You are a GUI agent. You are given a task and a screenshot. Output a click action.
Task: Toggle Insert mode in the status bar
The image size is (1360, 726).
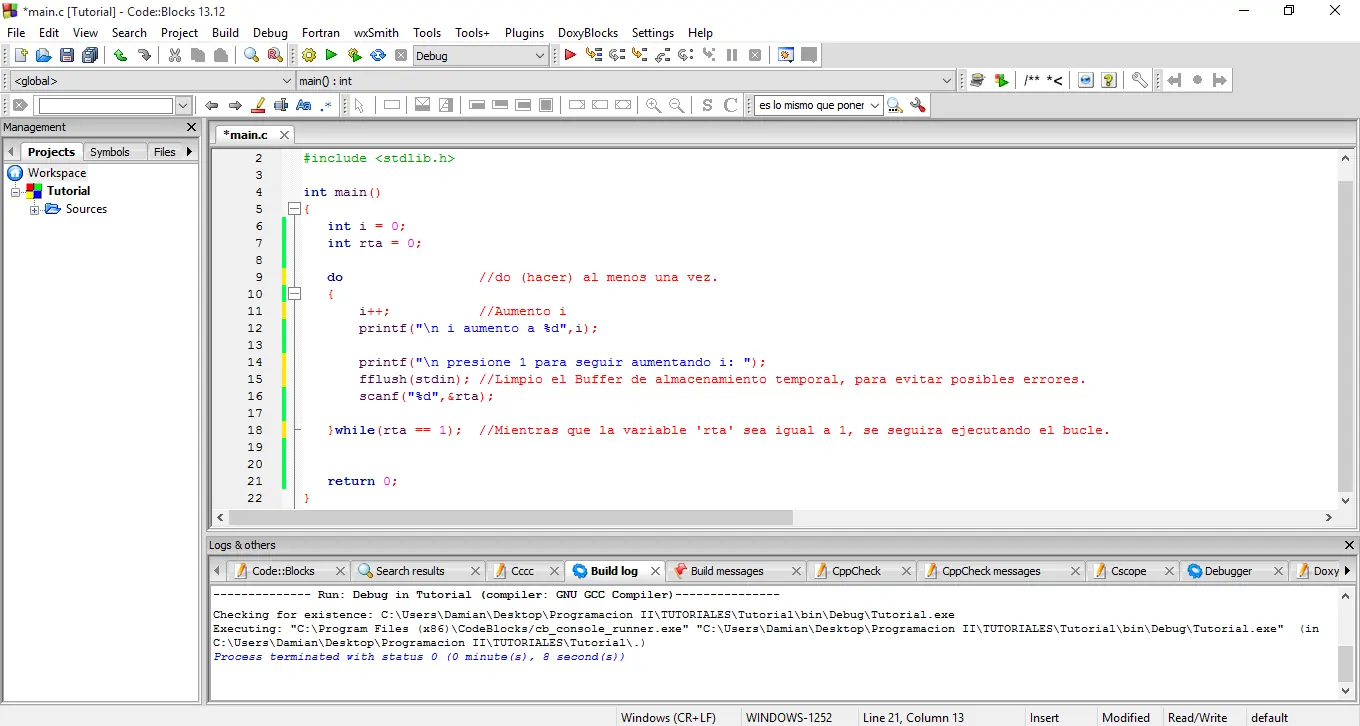[x=1043, y=717]
